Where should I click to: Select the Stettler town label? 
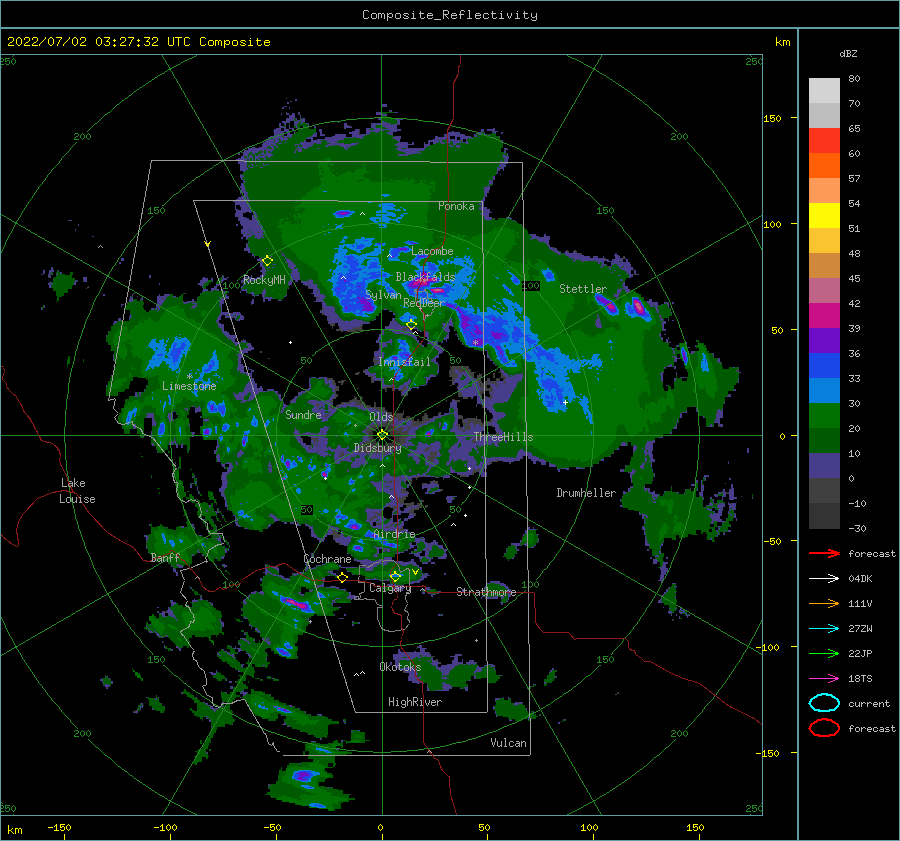[x=583, y=289]
